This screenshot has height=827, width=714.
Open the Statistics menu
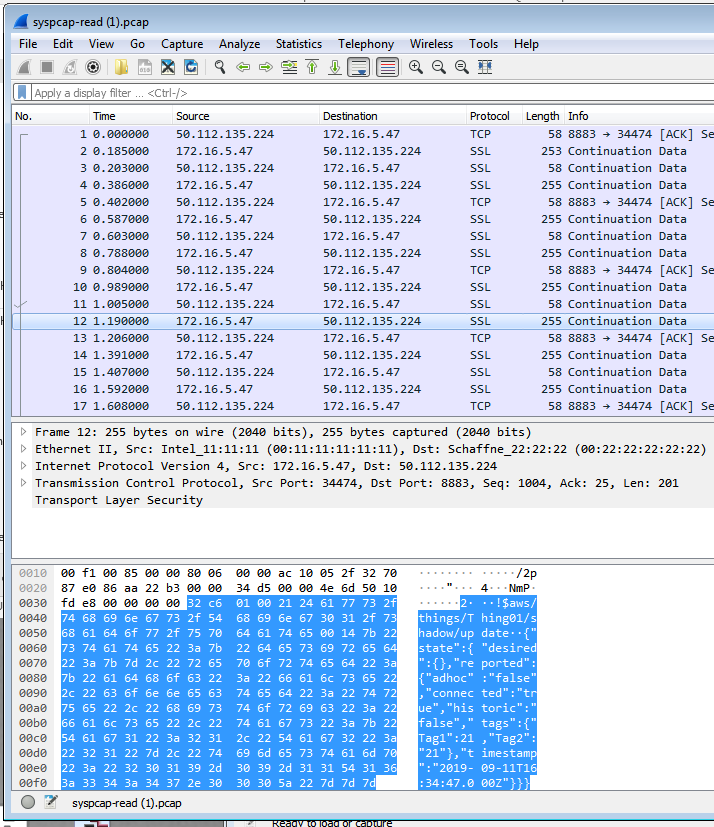pos(298,44)
